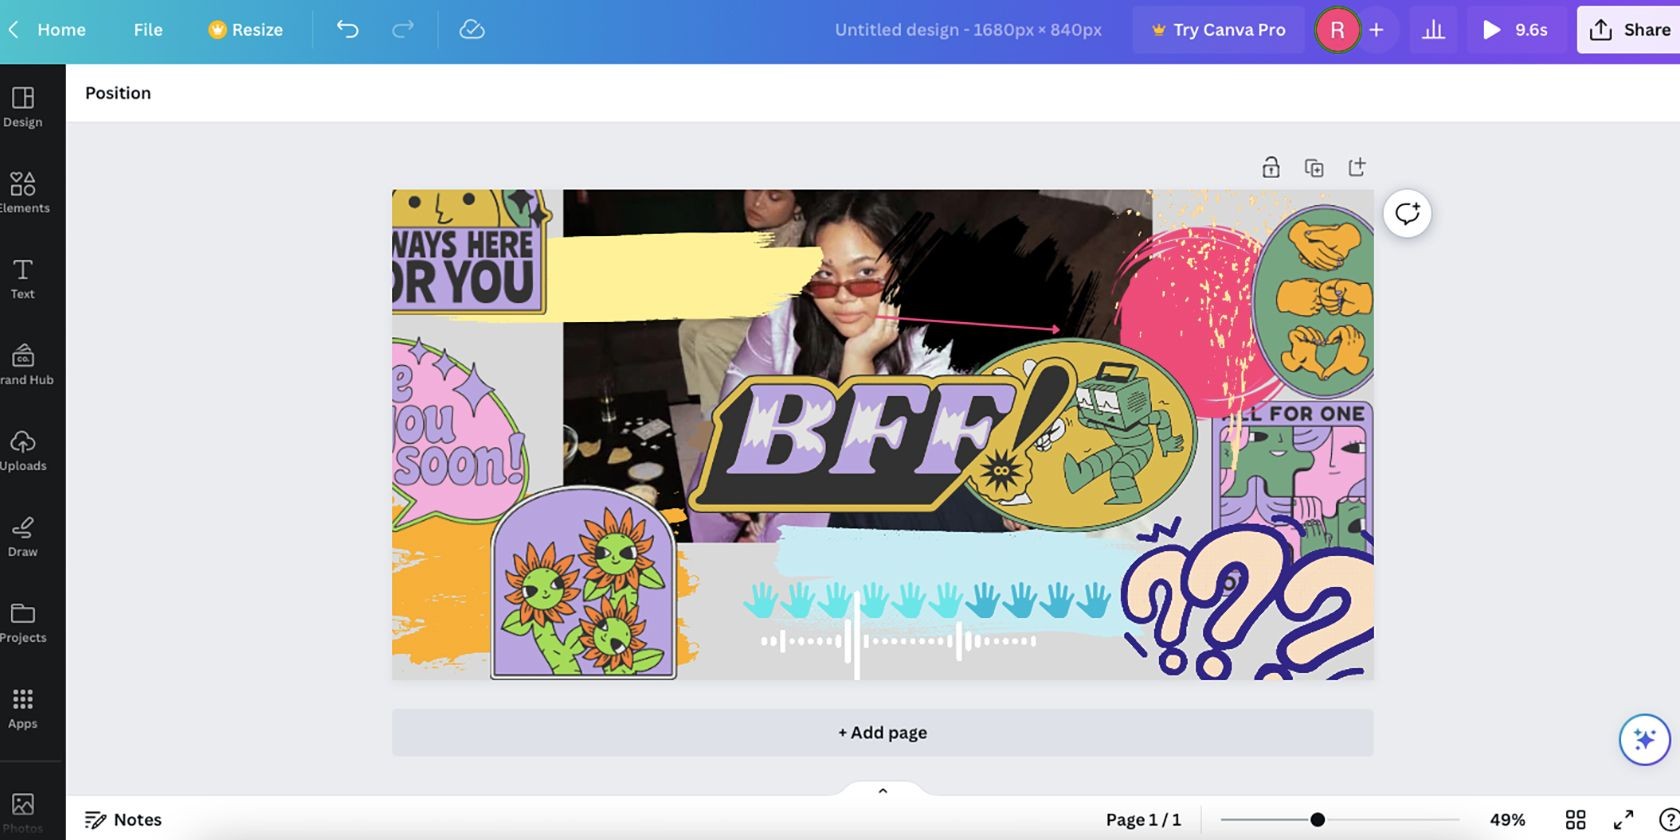The image size is (1680, 840).
Task: Expand the page thumbnails chevron
Action: pyautogui.click(x=883, y=791)
